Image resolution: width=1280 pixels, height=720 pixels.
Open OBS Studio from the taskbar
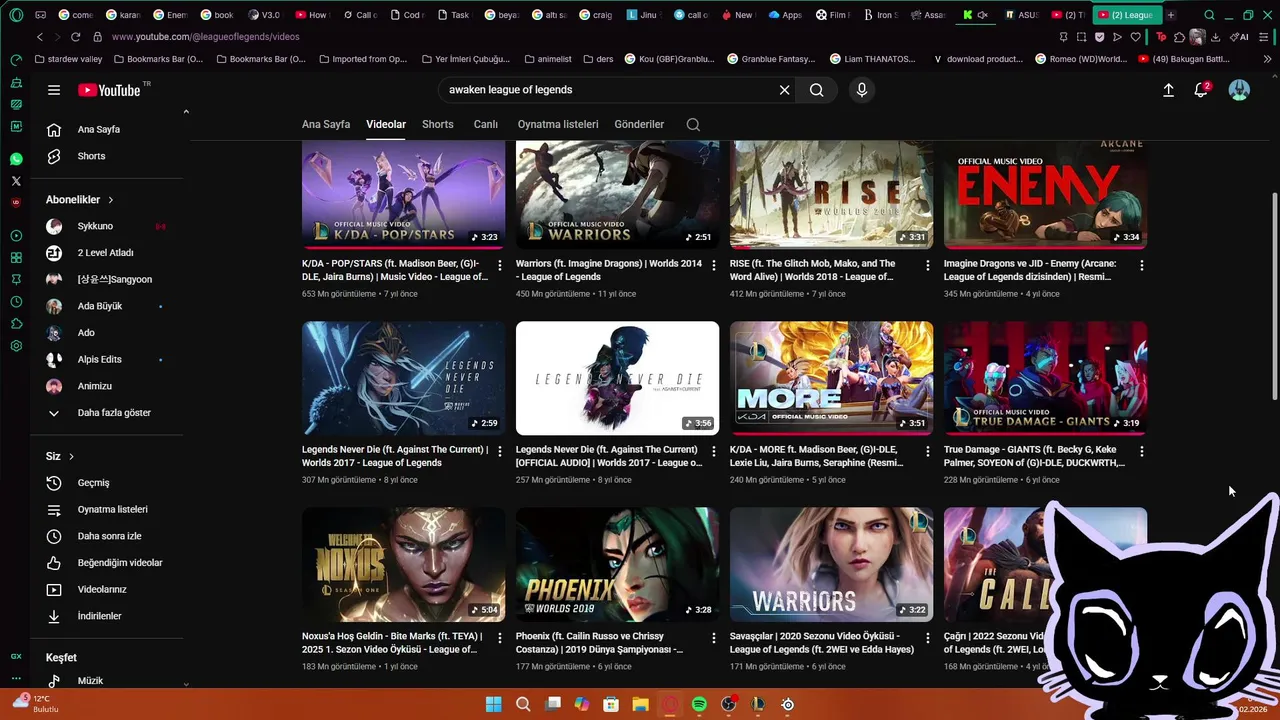tap(729, 705)
